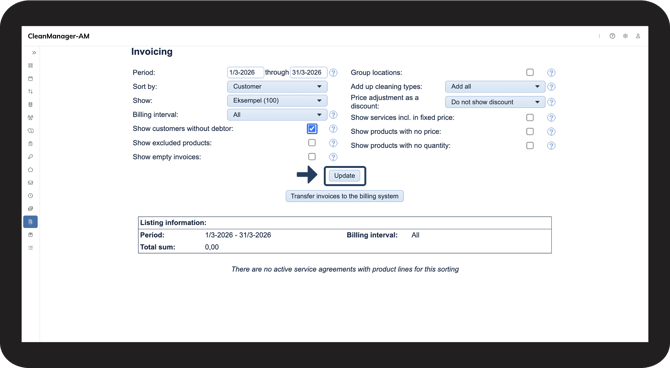The image size is (670, 368).
Task: Click help icon for Show products with no price
Action: (551, 132)
